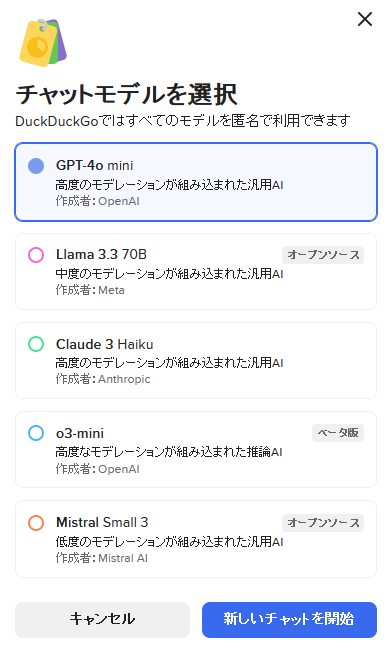Screen dimensions: 391x646
Task: Click the colored tags icon at the top
Action: click(x=43, y=42)
